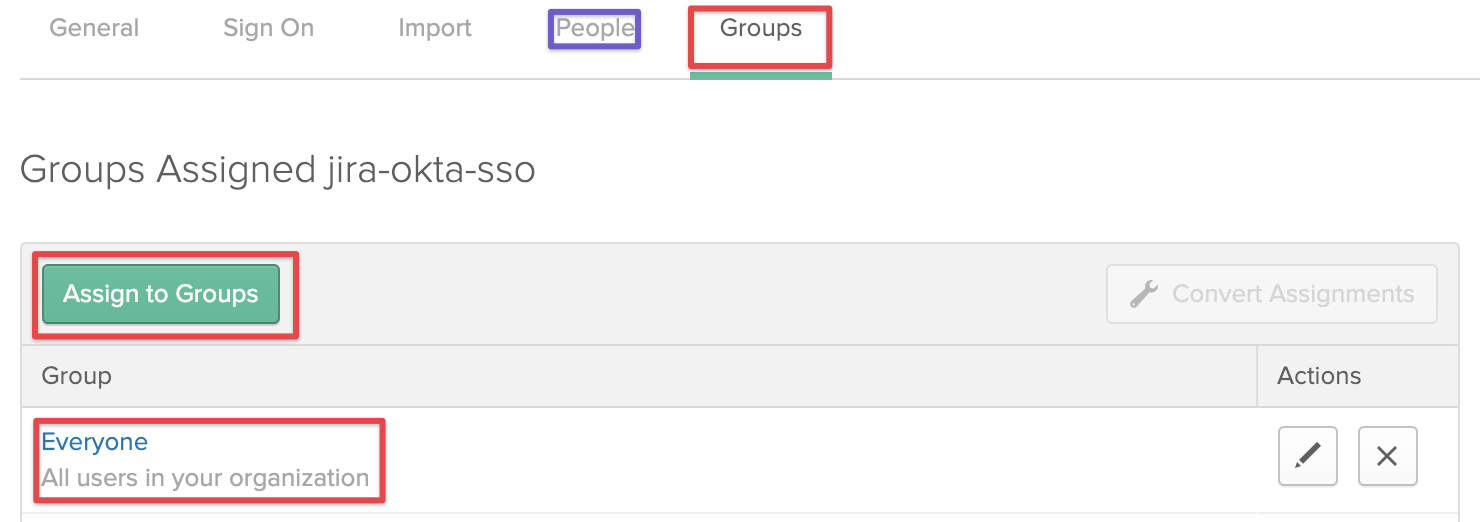Screen dimensions: 1480x522
Task: Select the Groups tab
Action: point(761,28)
